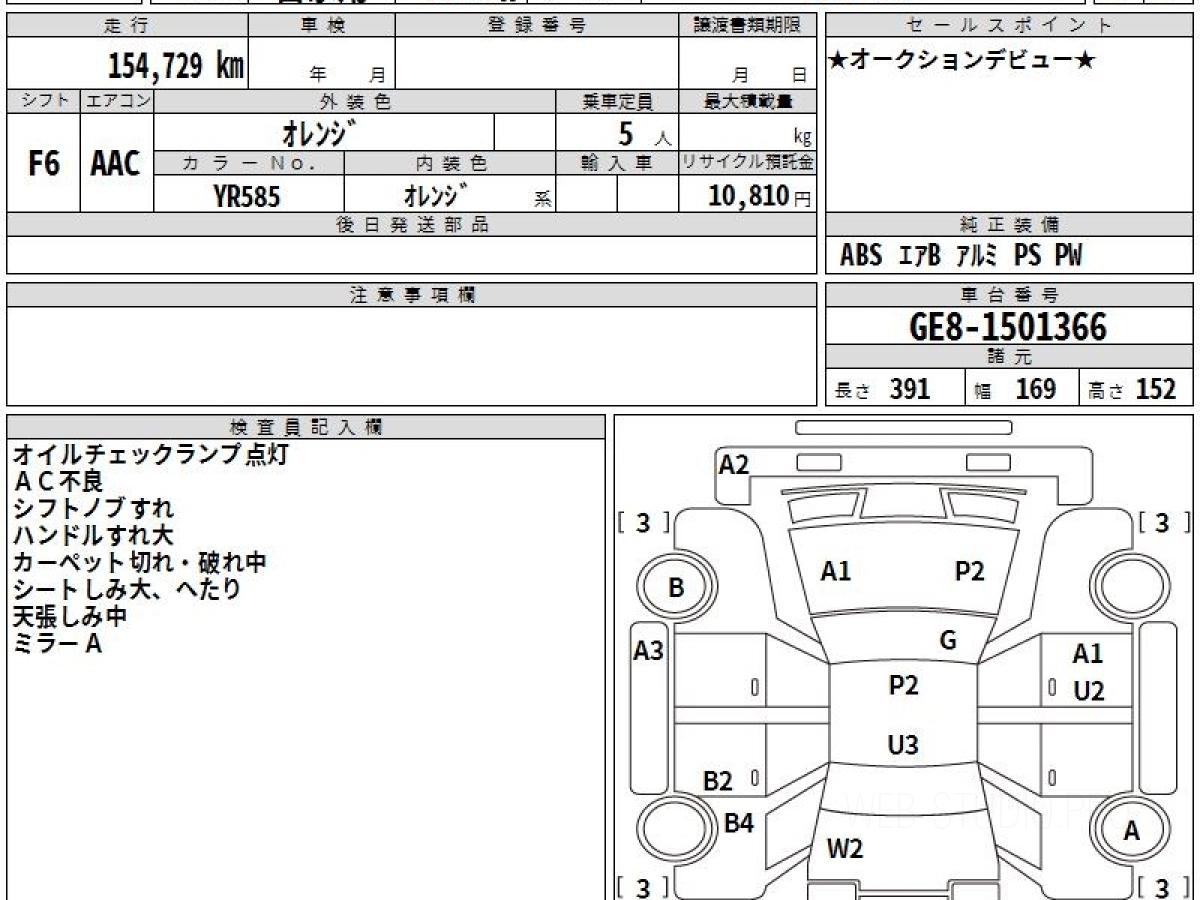Click the 10,810円 recycle deposit value

(x=759, y=196)
